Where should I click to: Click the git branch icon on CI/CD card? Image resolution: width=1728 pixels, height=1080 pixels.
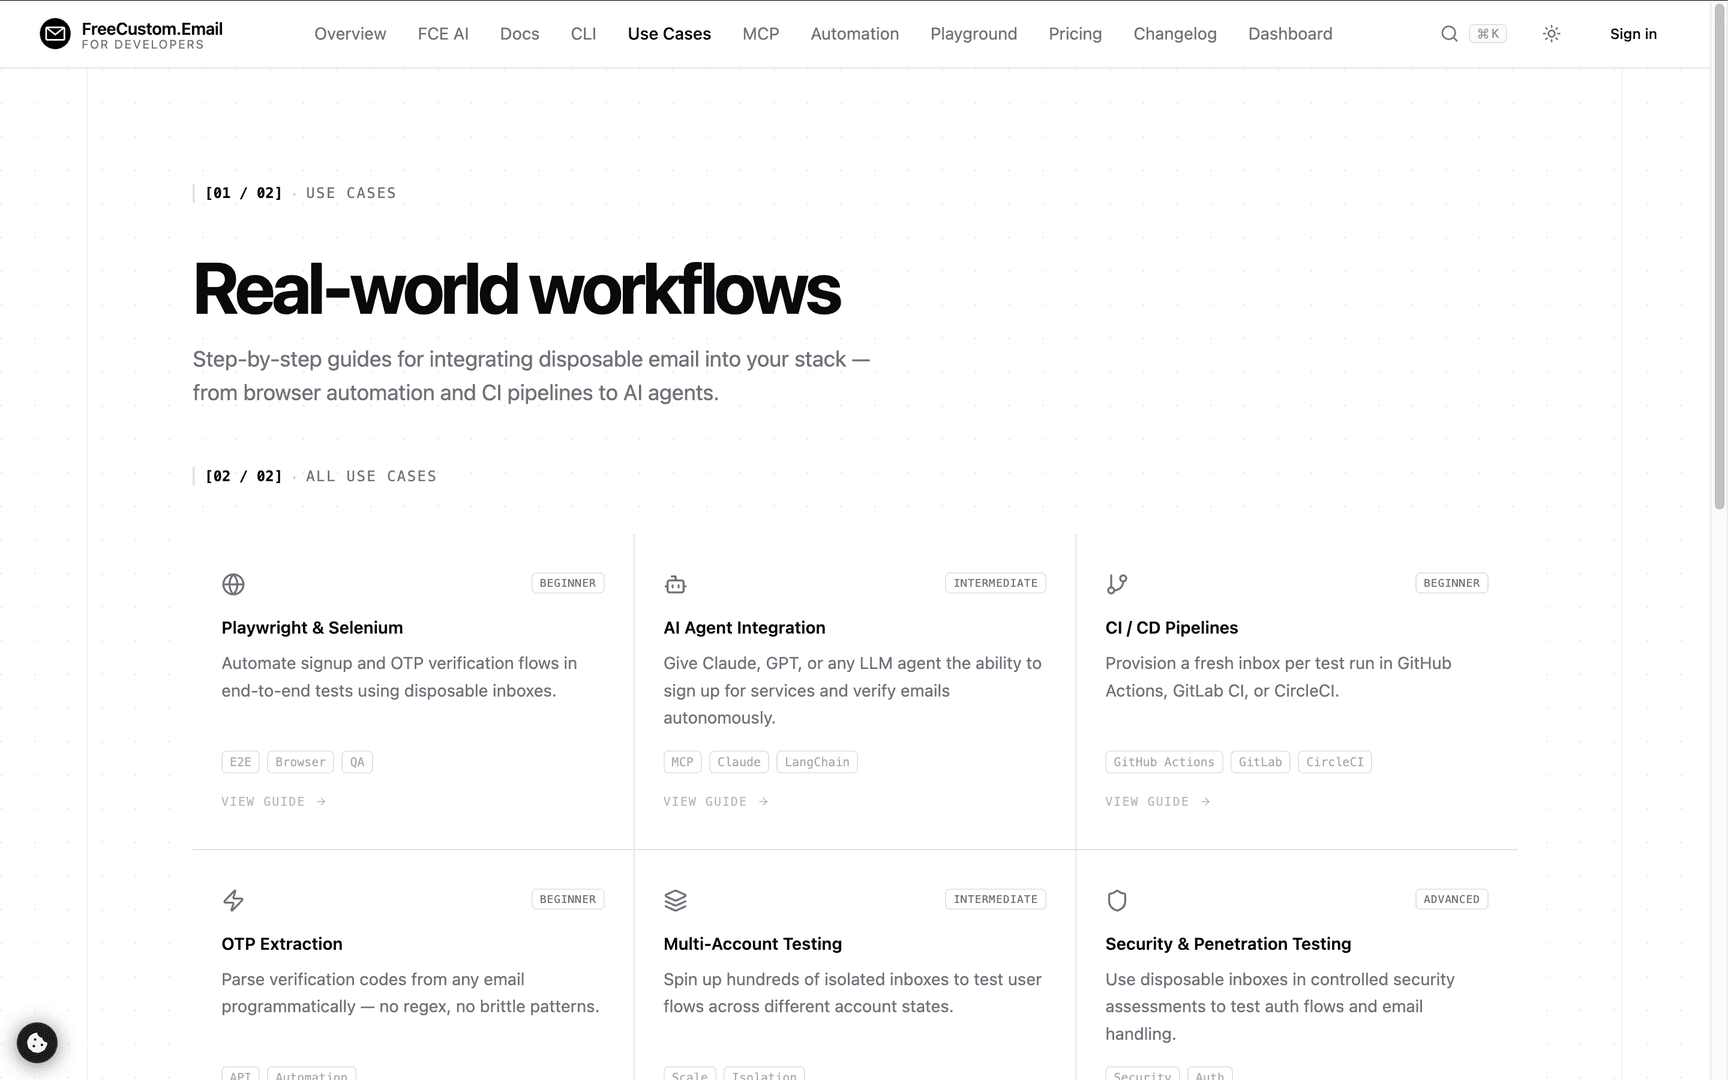[x=1117, y=584]
